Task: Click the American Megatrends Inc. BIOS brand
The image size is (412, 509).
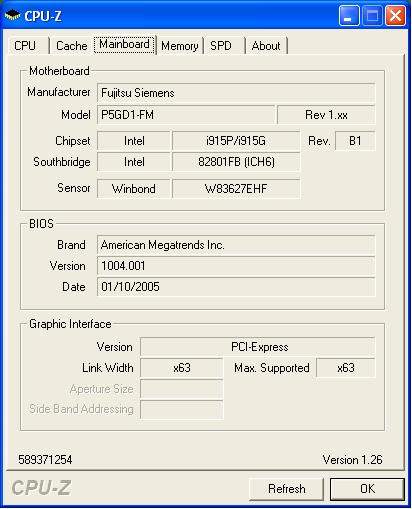Action: tap(236, 245)
